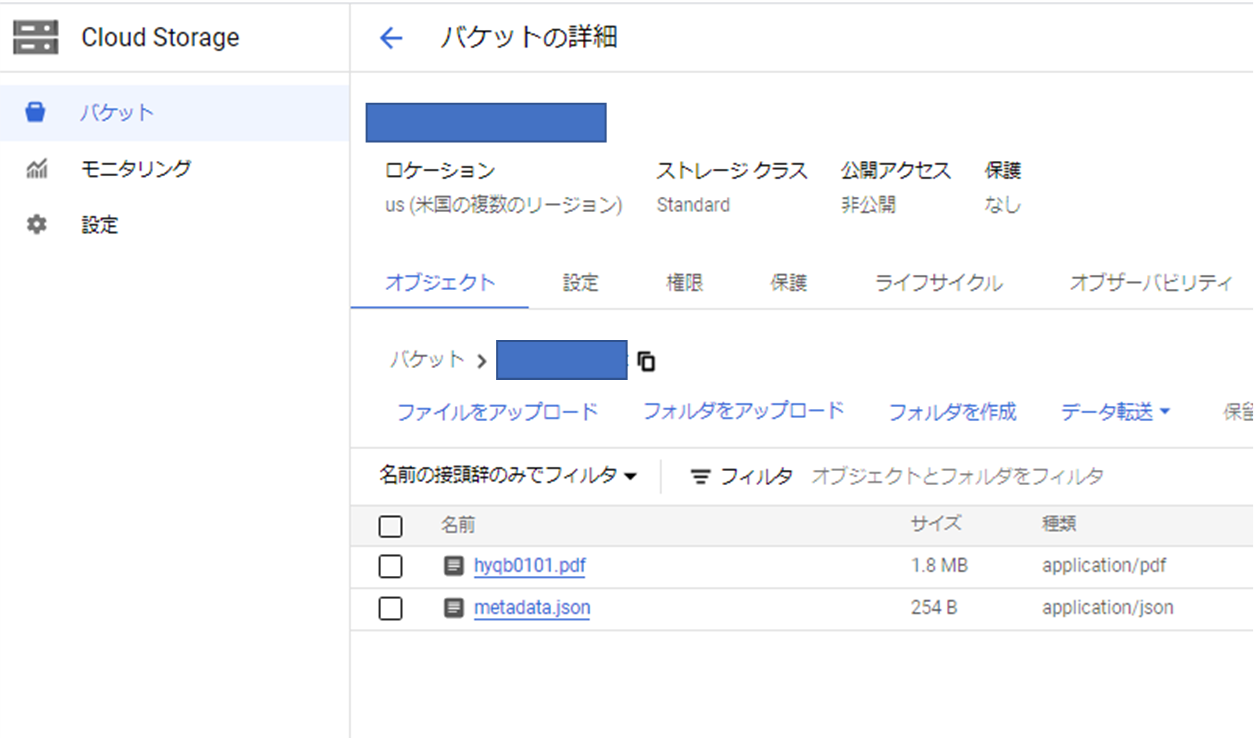Image resolution: width=1254 pixels, height=739 pixels.
Task: Click the バケット breadcrumb link
Action: point(427,360)
